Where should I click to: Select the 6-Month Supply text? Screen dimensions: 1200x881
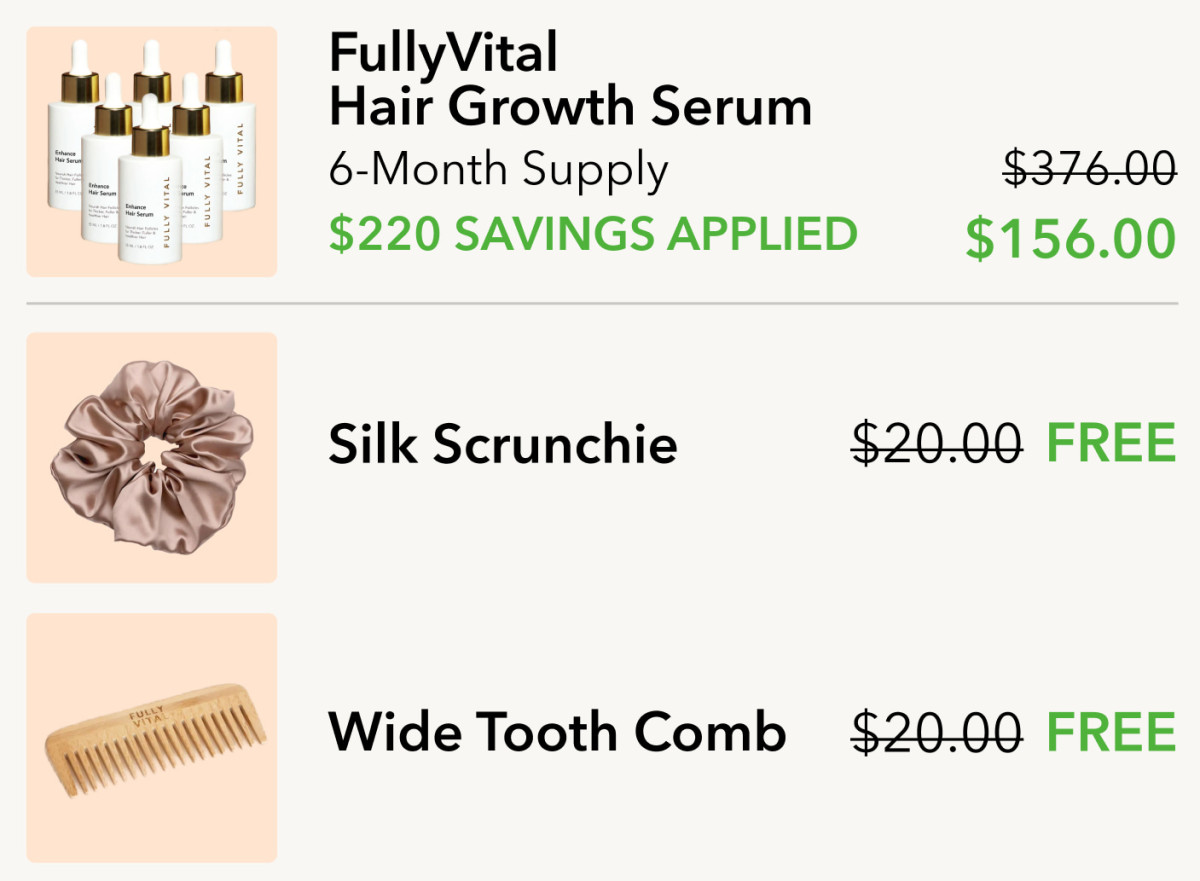click(x=498, y=171)
